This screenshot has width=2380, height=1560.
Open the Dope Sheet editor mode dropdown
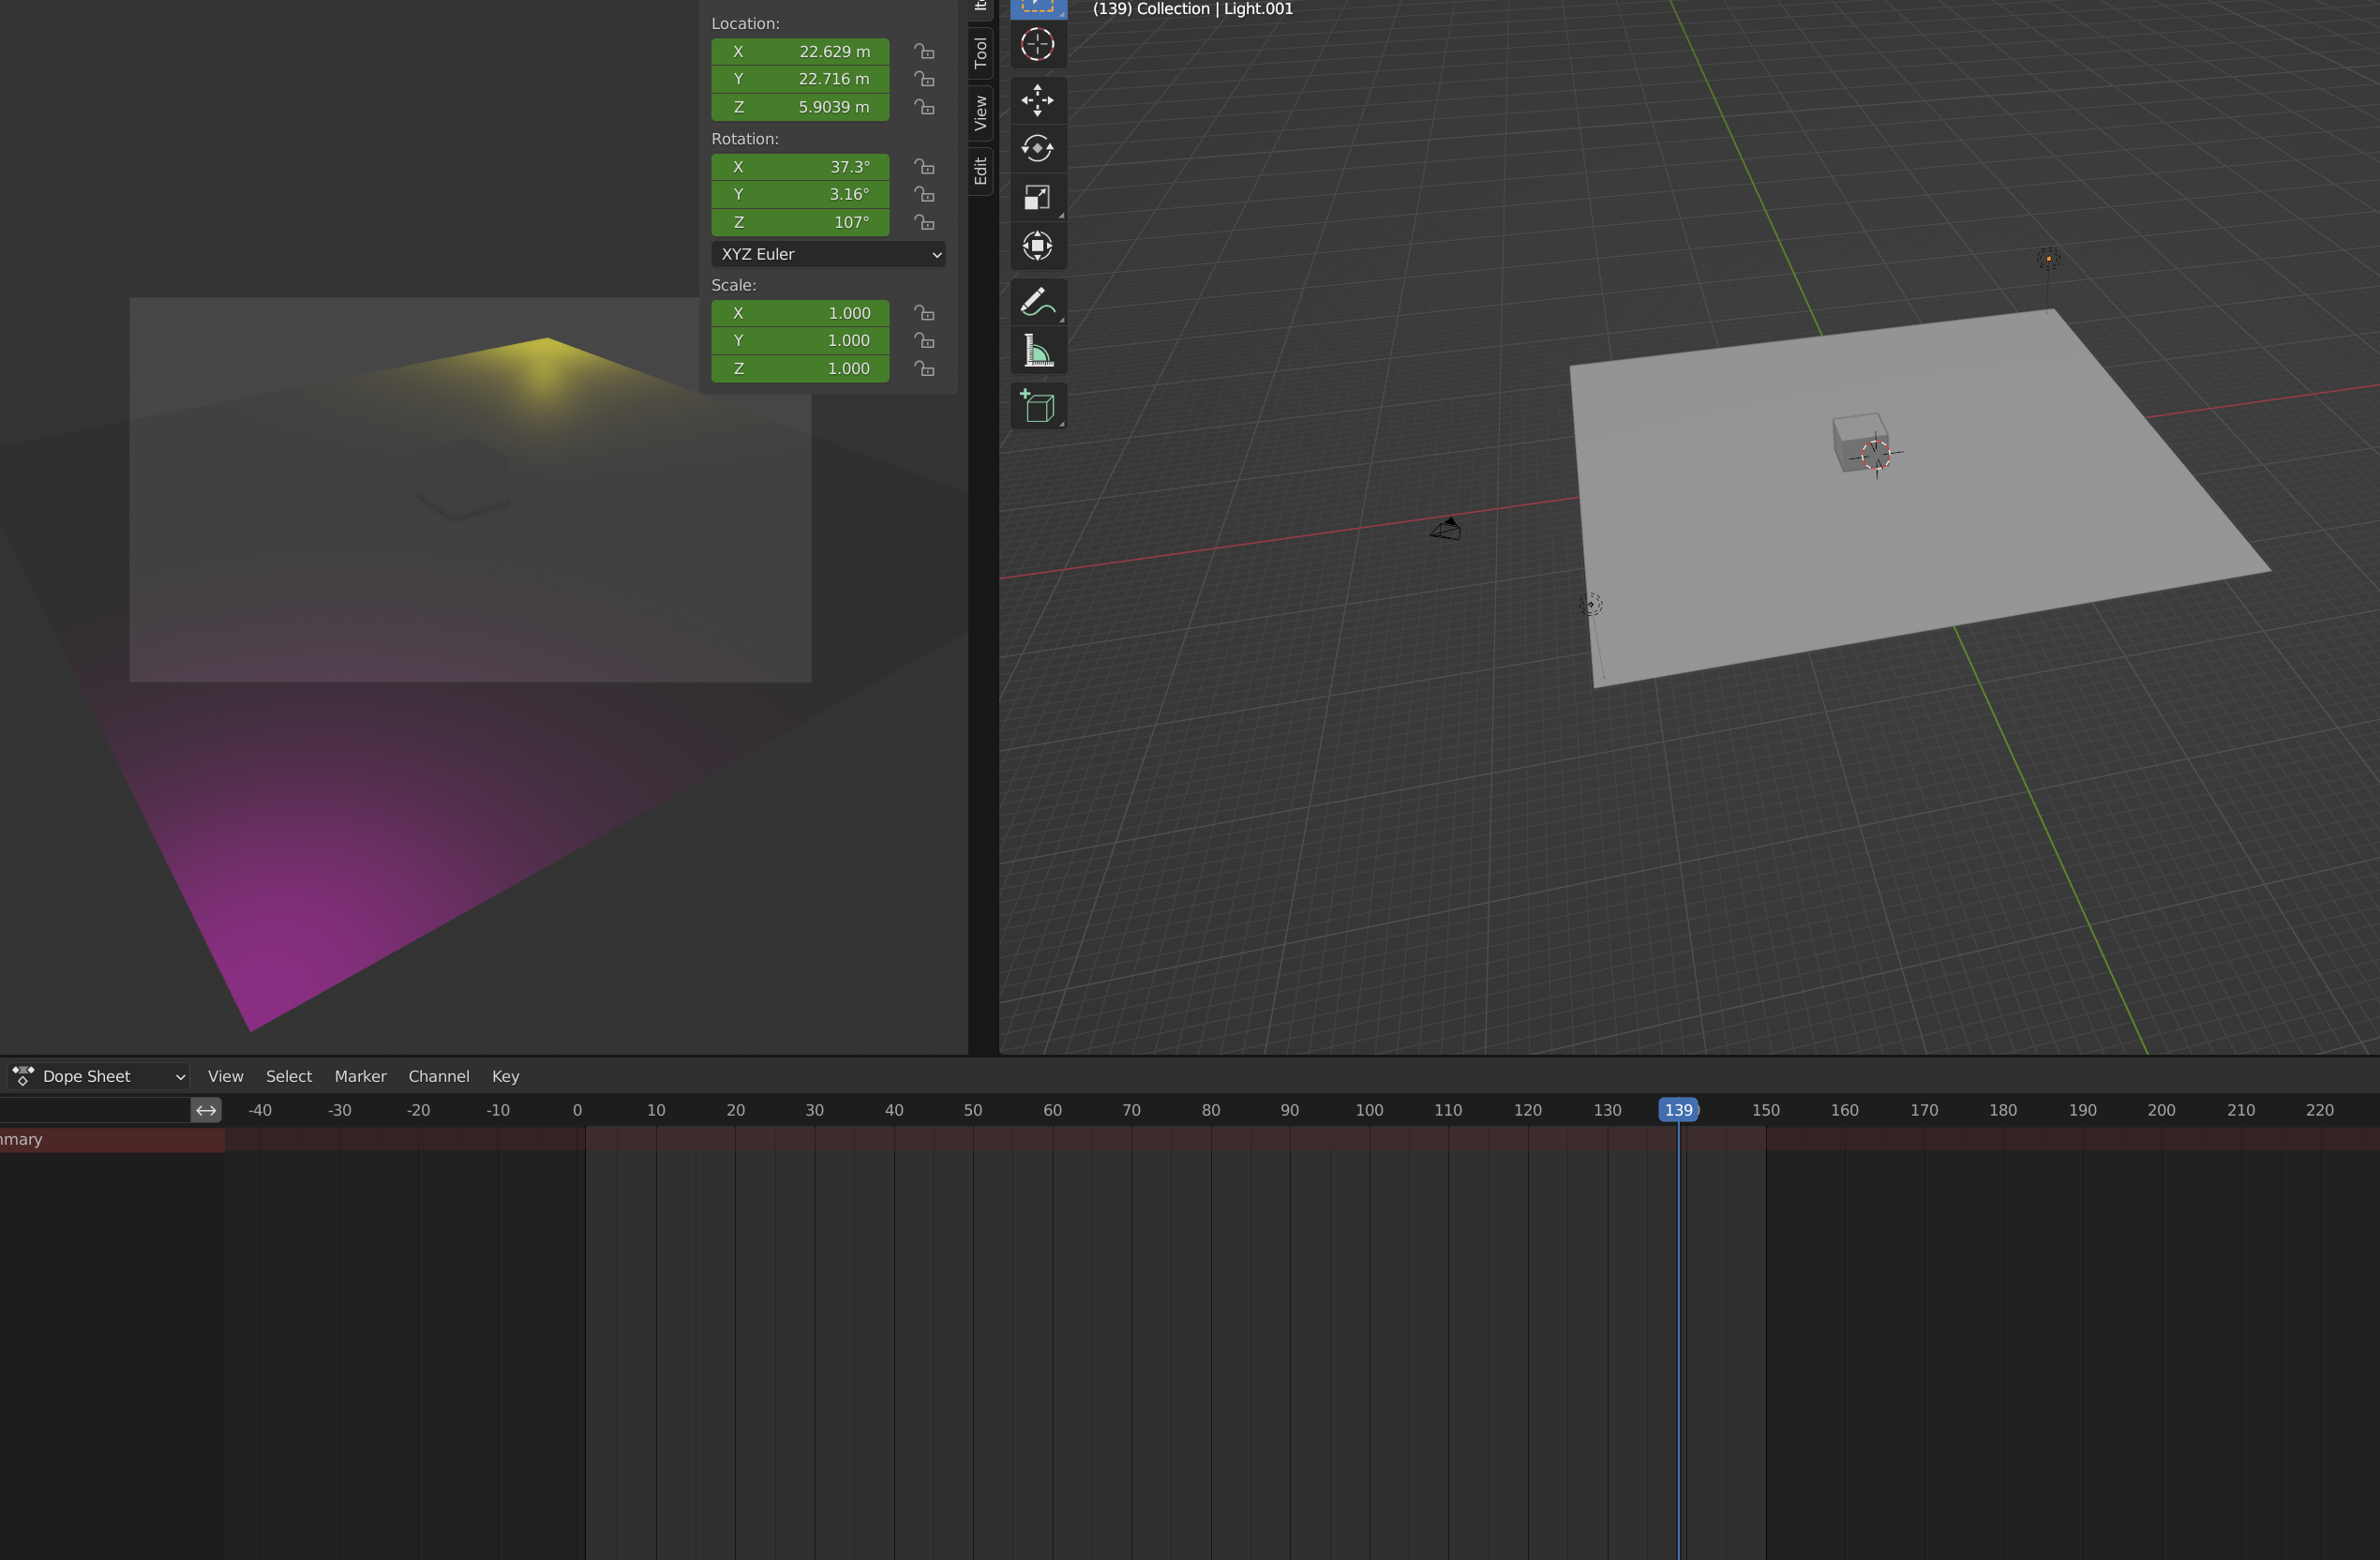tap(98, 1076)
